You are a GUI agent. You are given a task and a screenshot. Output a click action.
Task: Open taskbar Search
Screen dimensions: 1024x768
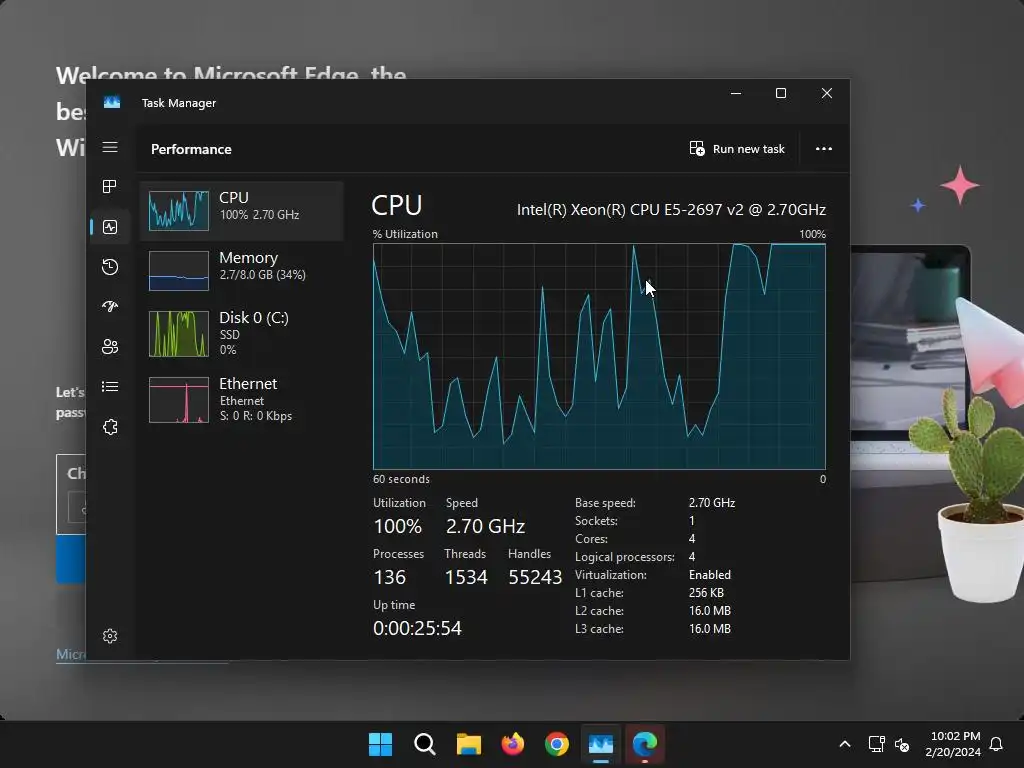tap(424, 744)
